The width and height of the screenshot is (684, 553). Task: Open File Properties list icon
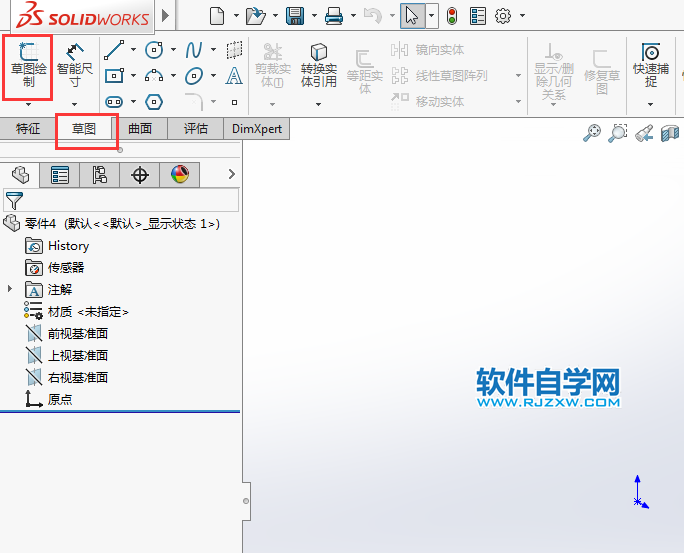point(478,16)
